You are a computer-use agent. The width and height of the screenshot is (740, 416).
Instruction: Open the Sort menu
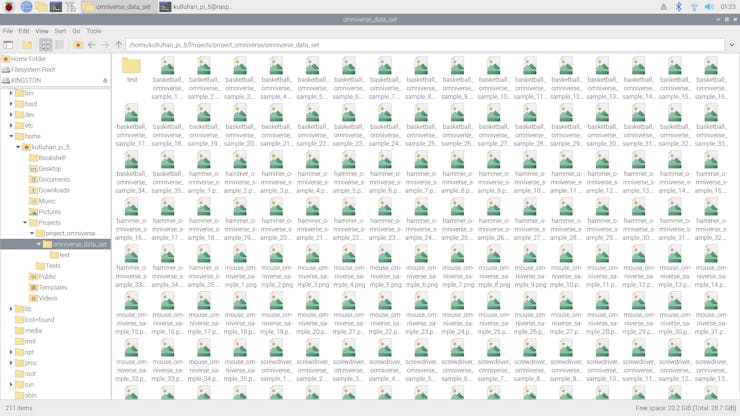click(60, 31)
